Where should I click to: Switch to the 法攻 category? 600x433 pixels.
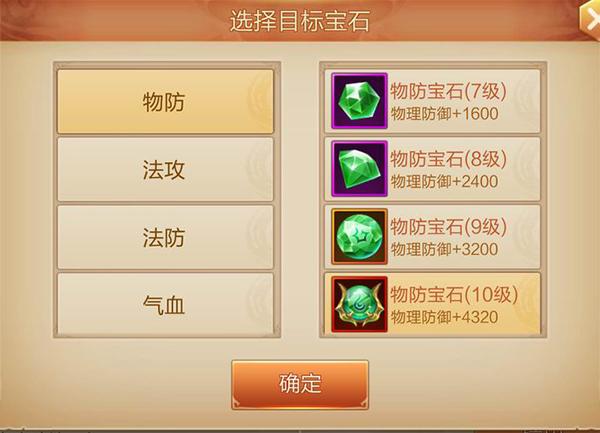165,169
